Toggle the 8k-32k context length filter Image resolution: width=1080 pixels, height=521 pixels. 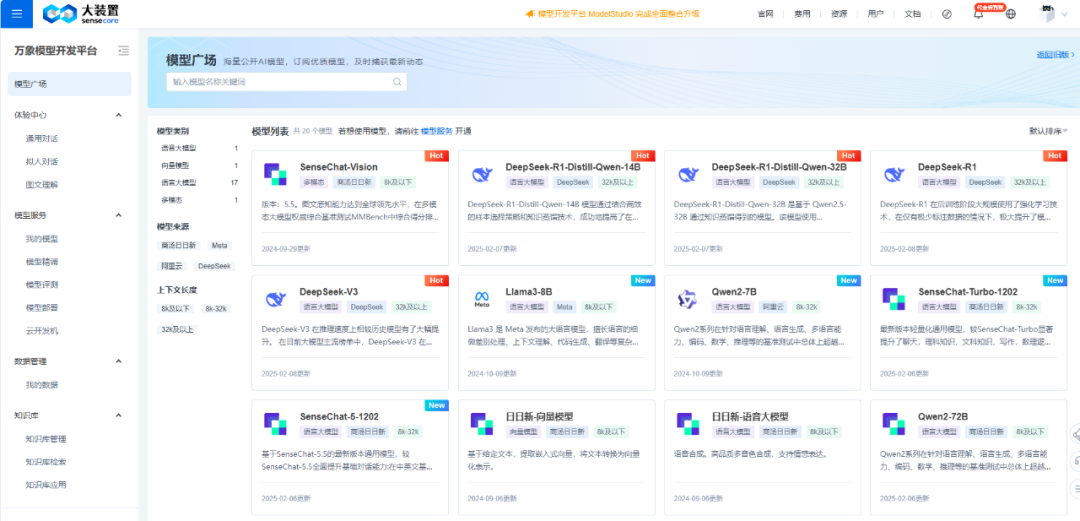(216, 309)
